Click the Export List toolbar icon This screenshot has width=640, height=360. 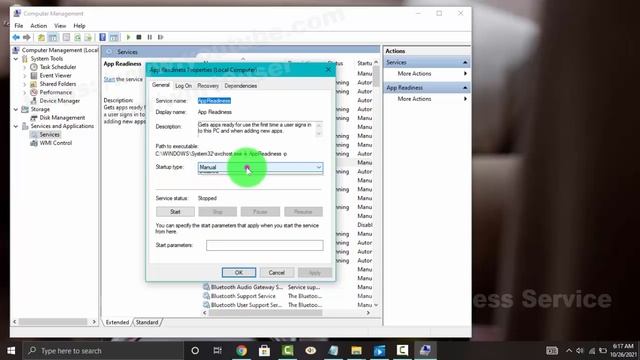88,38
